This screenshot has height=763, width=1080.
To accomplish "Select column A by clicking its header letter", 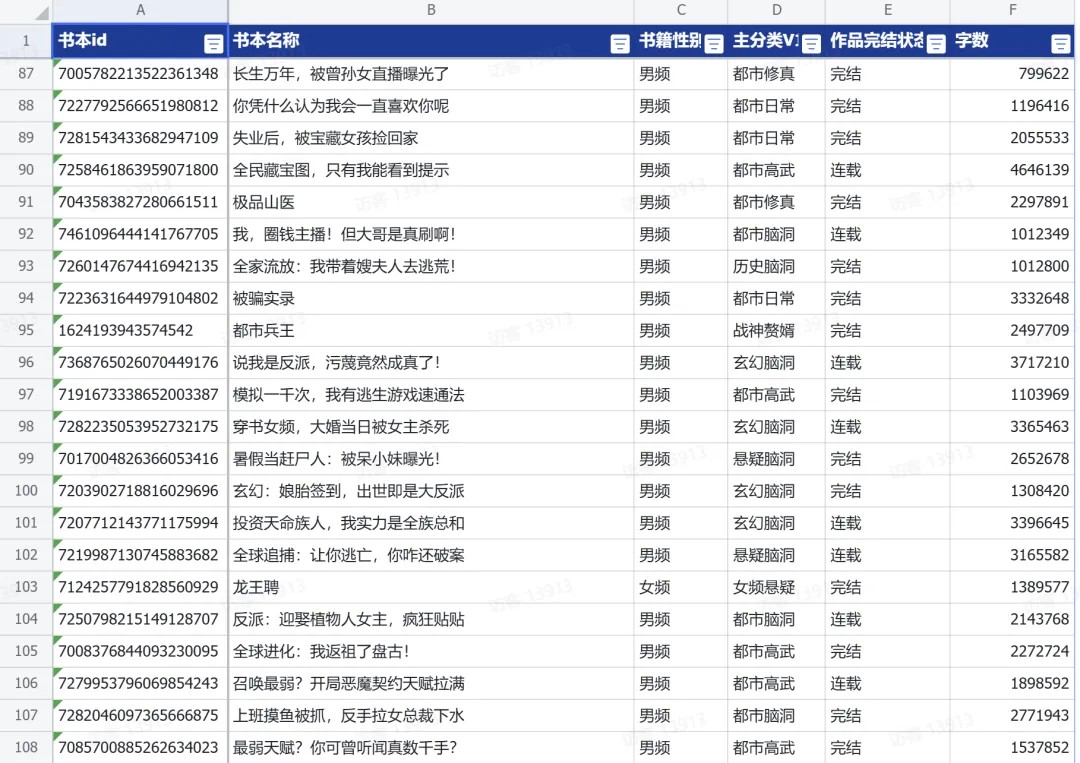I will 140,11.
